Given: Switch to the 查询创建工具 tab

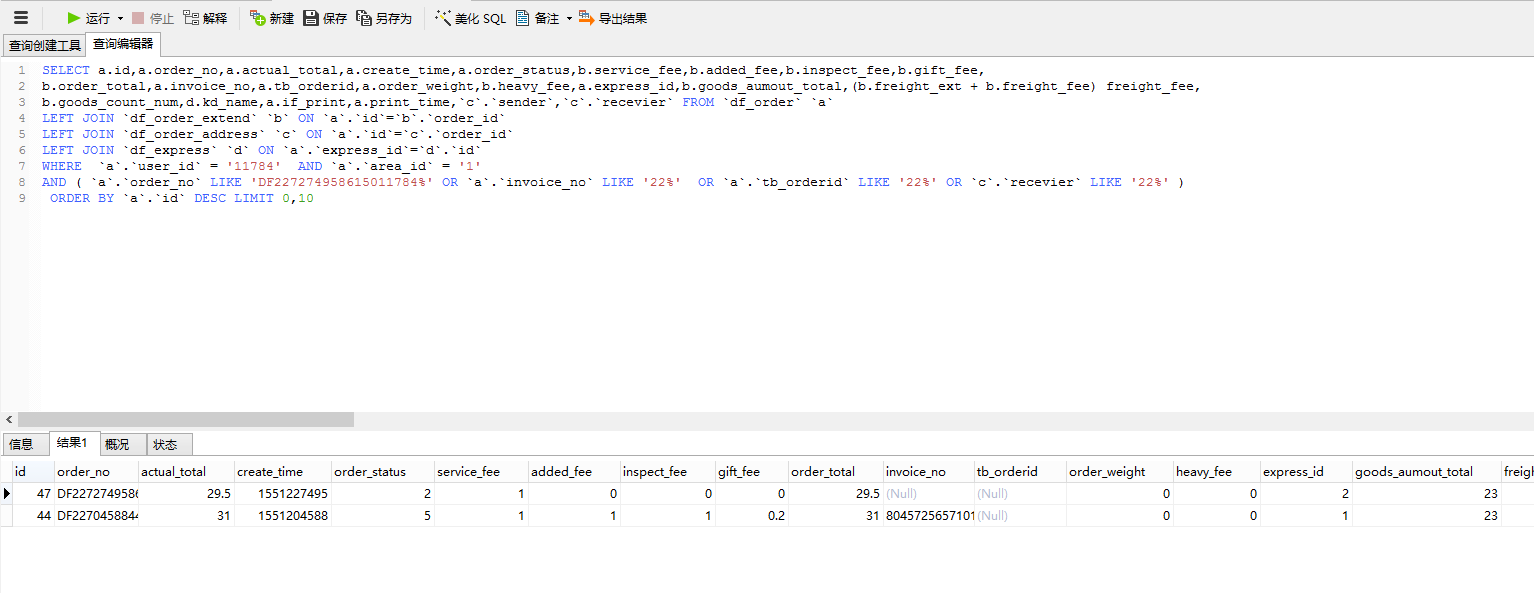Looking at the screenshot, I should click(44, 45).
